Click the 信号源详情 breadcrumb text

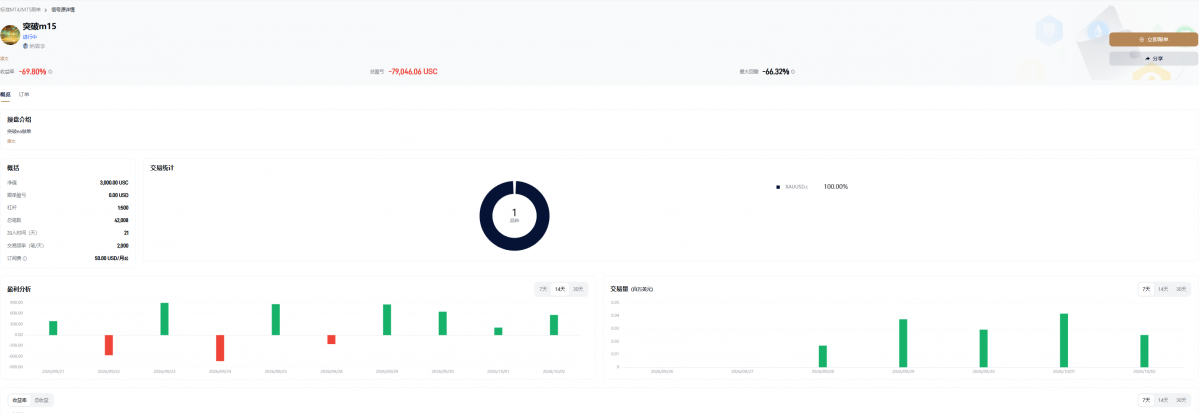pos(63,10)
